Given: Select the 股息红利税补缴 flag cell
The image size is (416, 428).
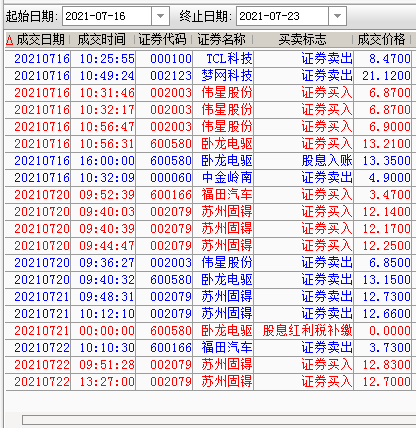Looking at the screenshot, I should tap(303, 331).
